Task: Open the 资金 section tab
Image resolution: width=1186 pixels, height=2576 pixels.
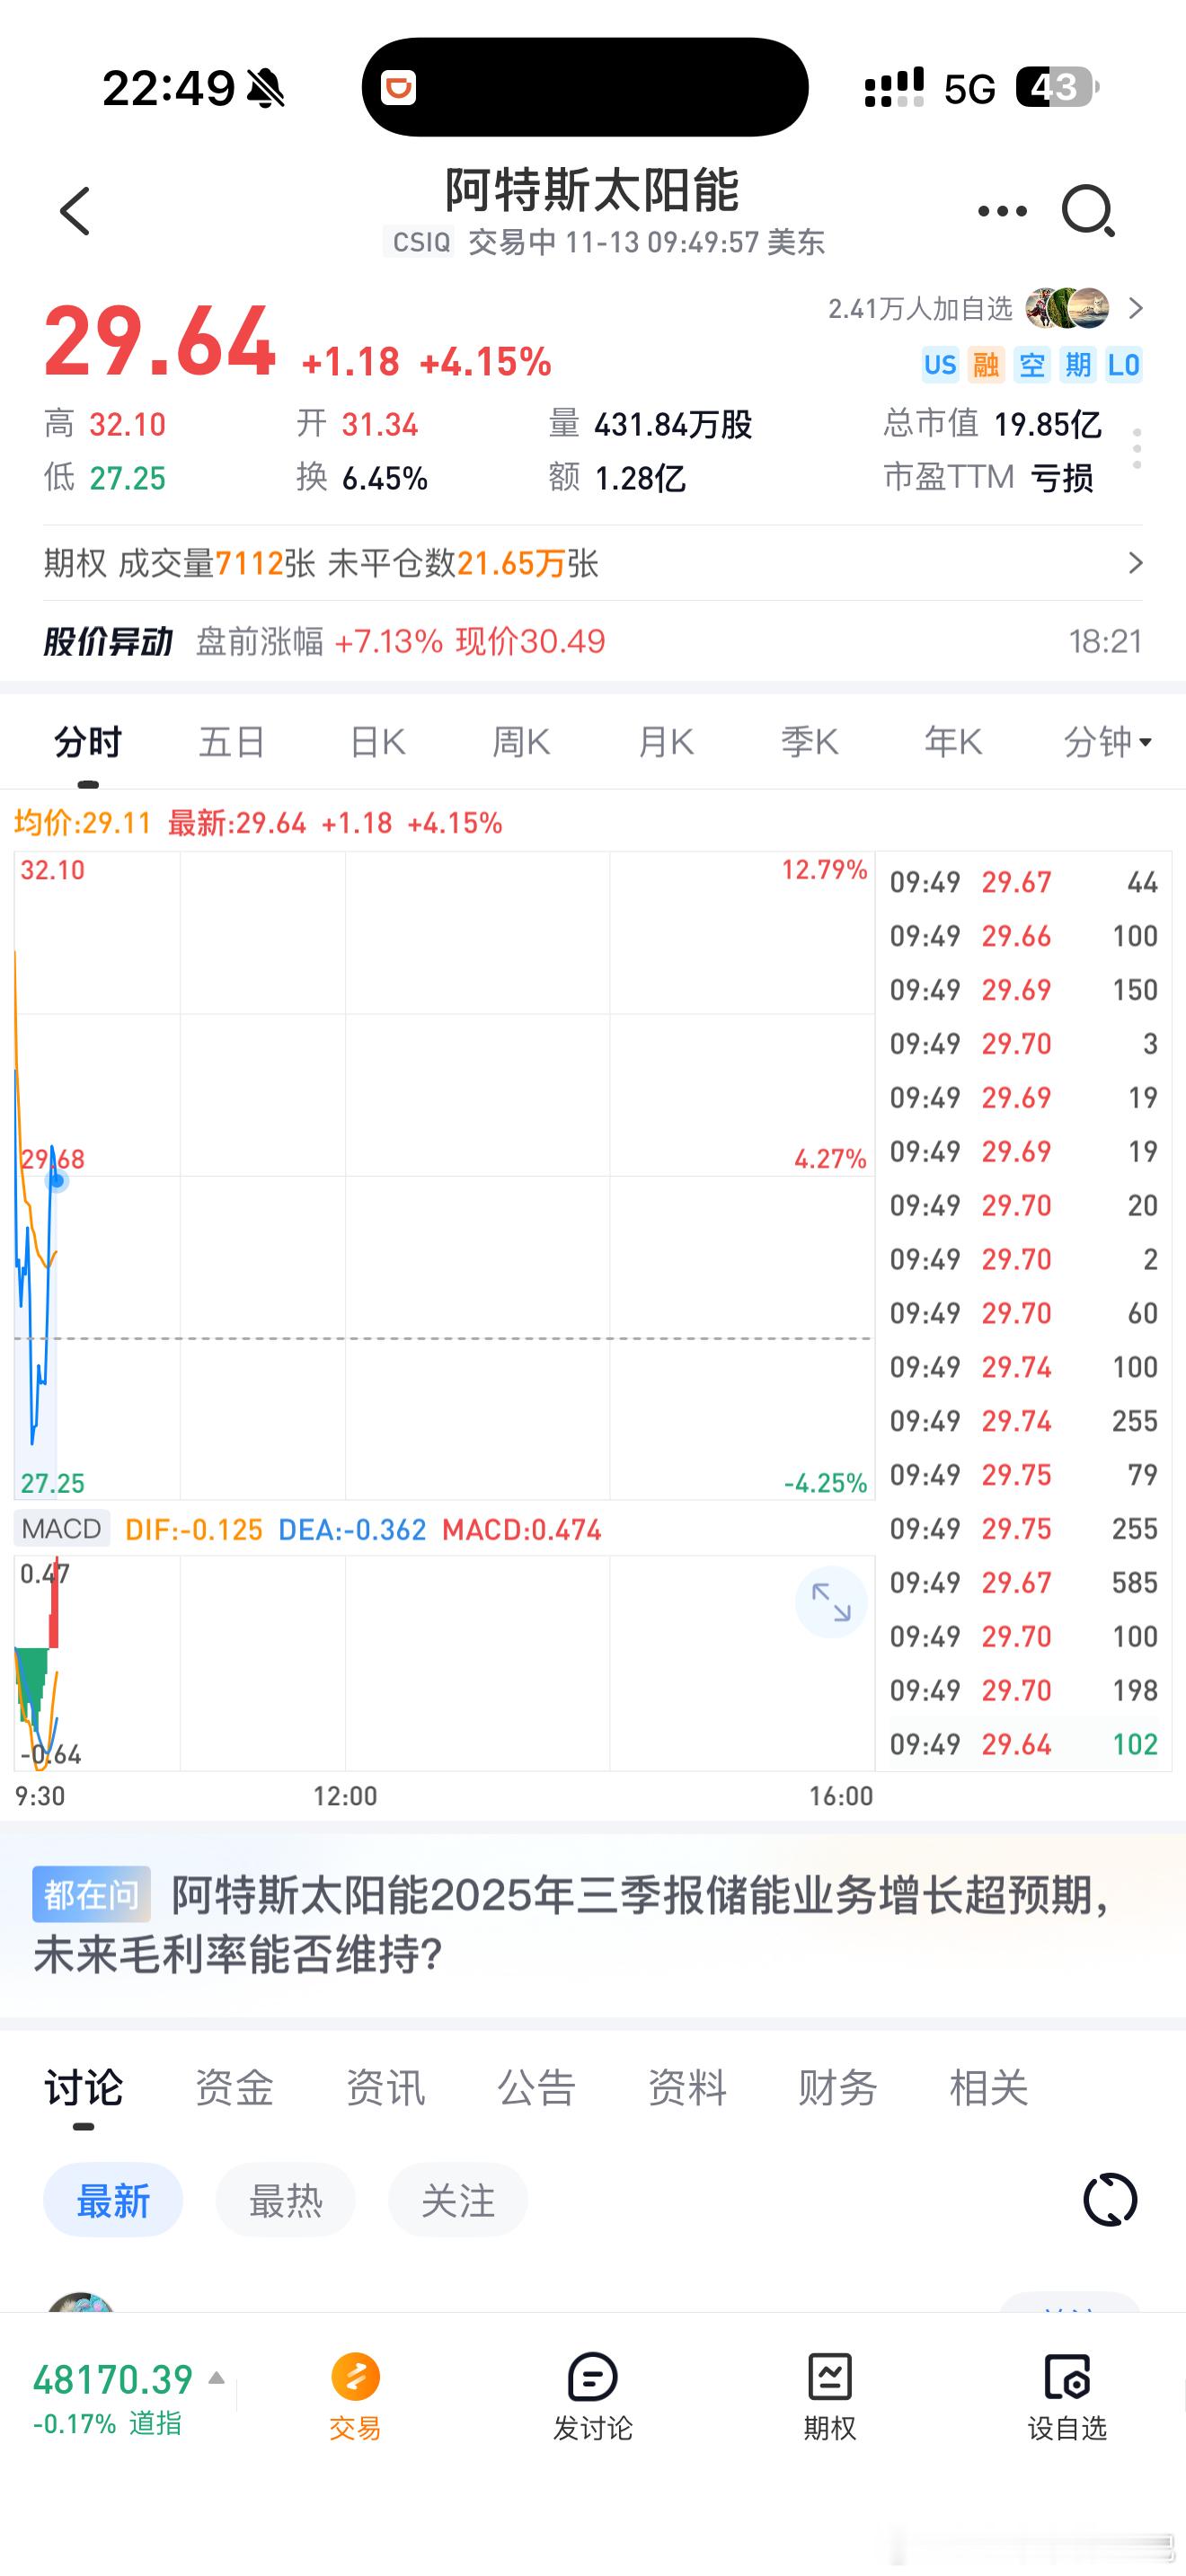Action: [x=234, y=2088]
